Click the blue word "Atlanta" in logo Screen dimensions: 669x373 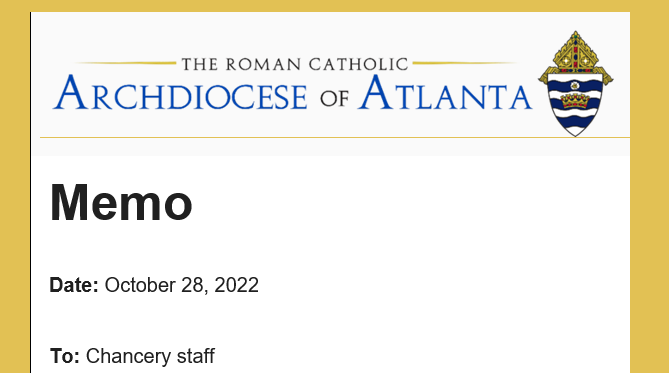445,93
